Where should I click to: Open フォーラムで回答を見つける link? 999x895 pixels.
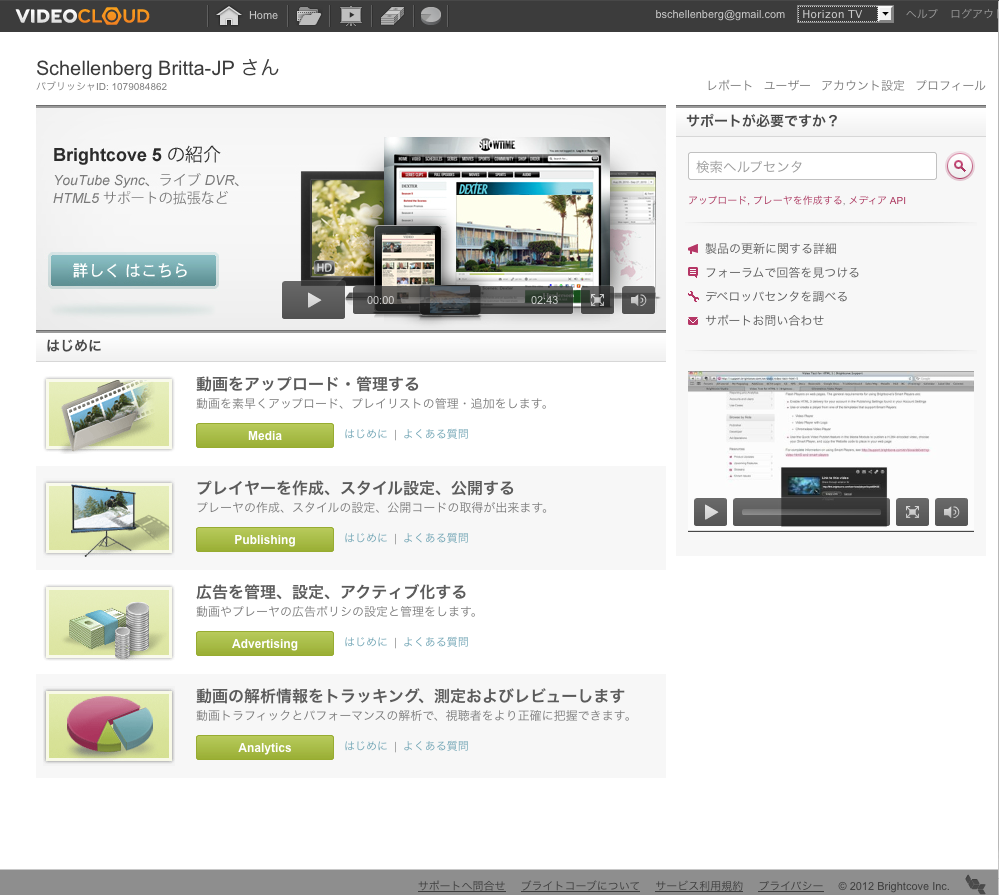point(782,272)
